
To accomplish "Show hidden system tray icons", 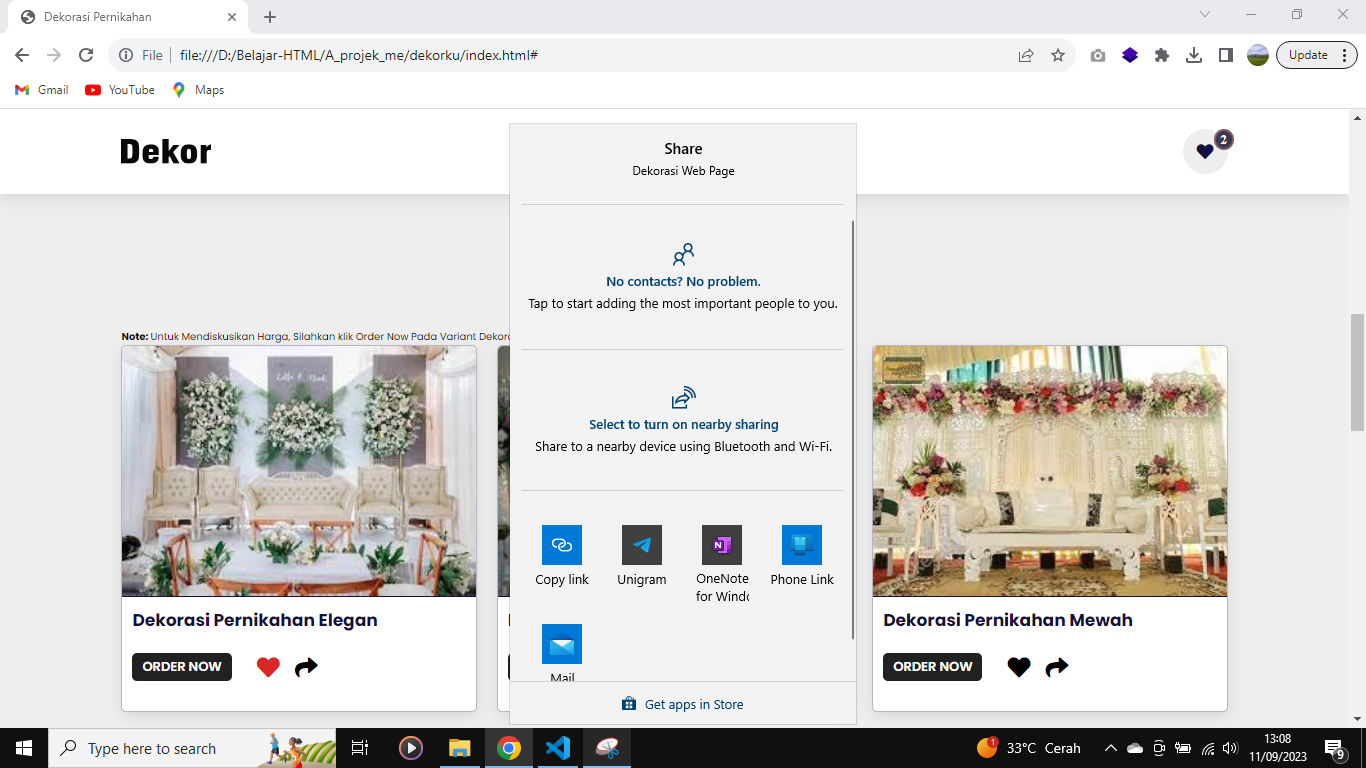I will (1110, 748).
